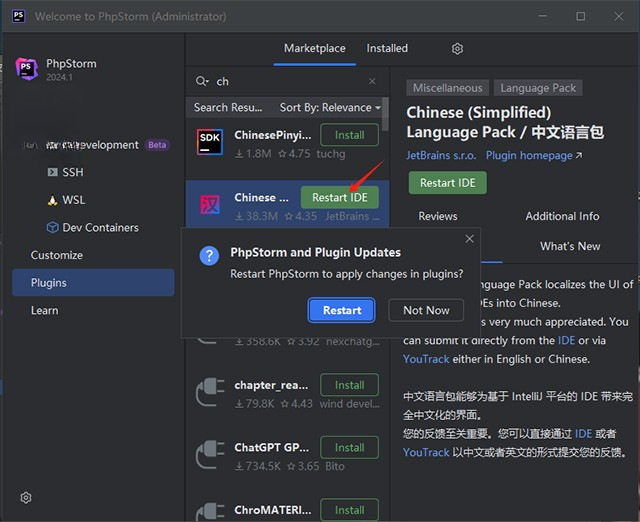Select the ChinesePinyin SDK plugin icon
This screenshot has width=640, height=522.
coord(210,142)
